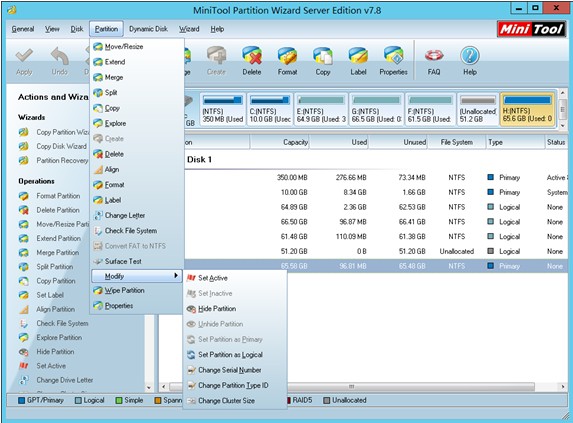Select Move/Resize in the Partition menu
The image size is (573, 423).
click(137, 46)
